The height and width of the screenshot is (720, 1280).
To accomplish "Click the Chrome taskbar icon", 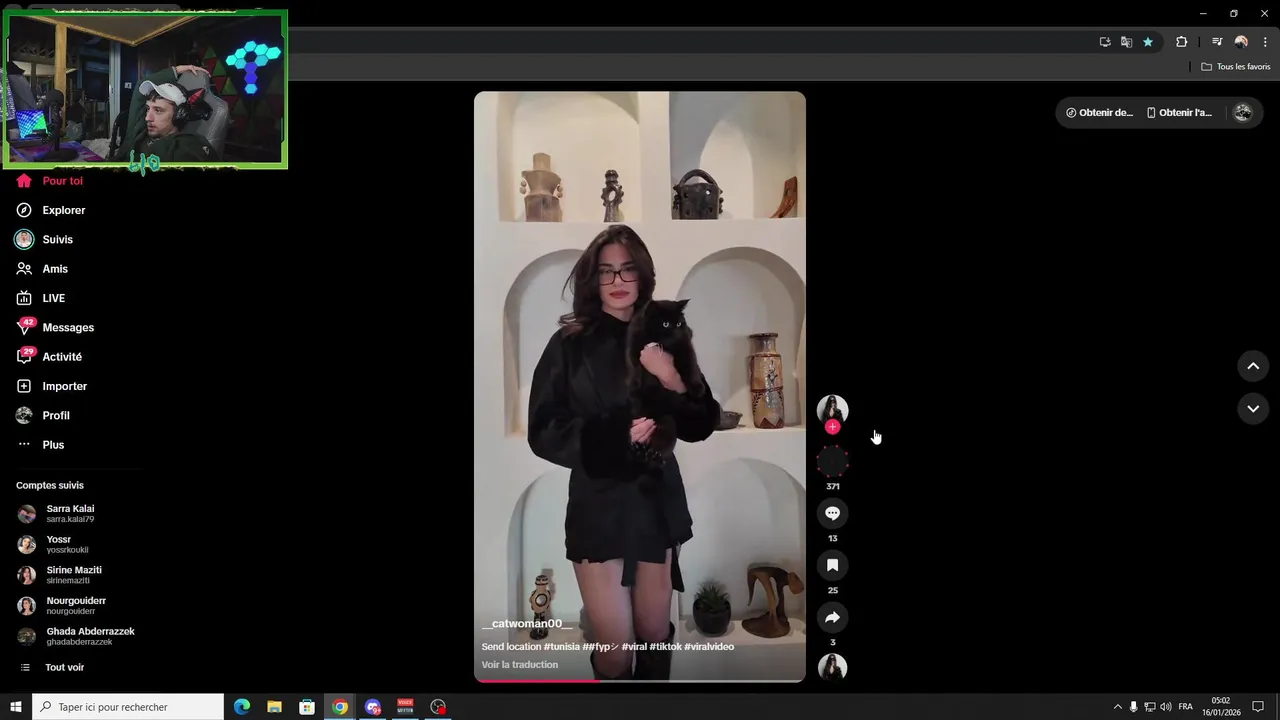I will (x=340, y=707).
